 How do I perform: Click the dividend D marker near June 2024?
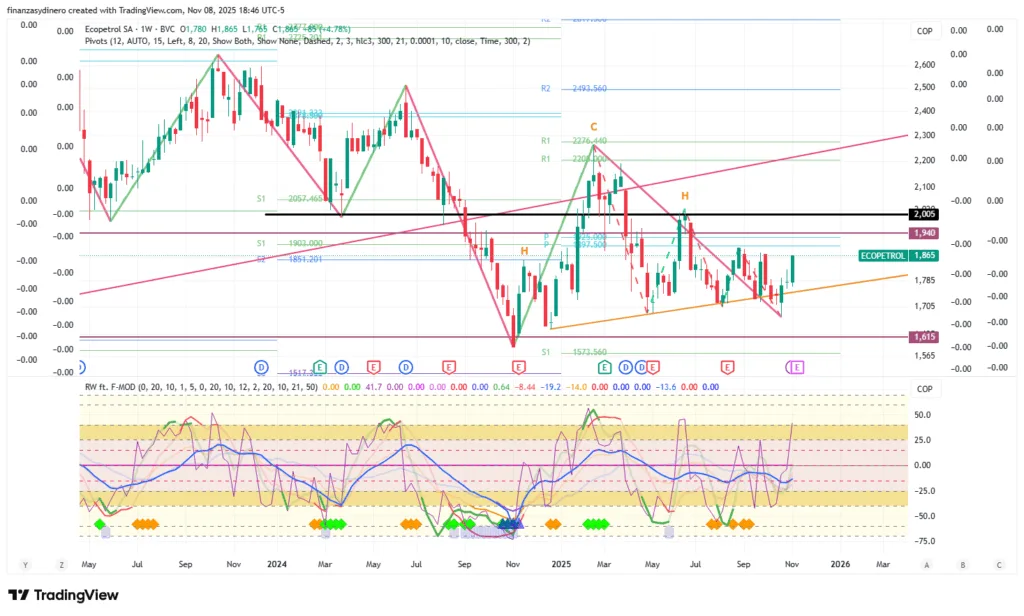click(406, 367)
